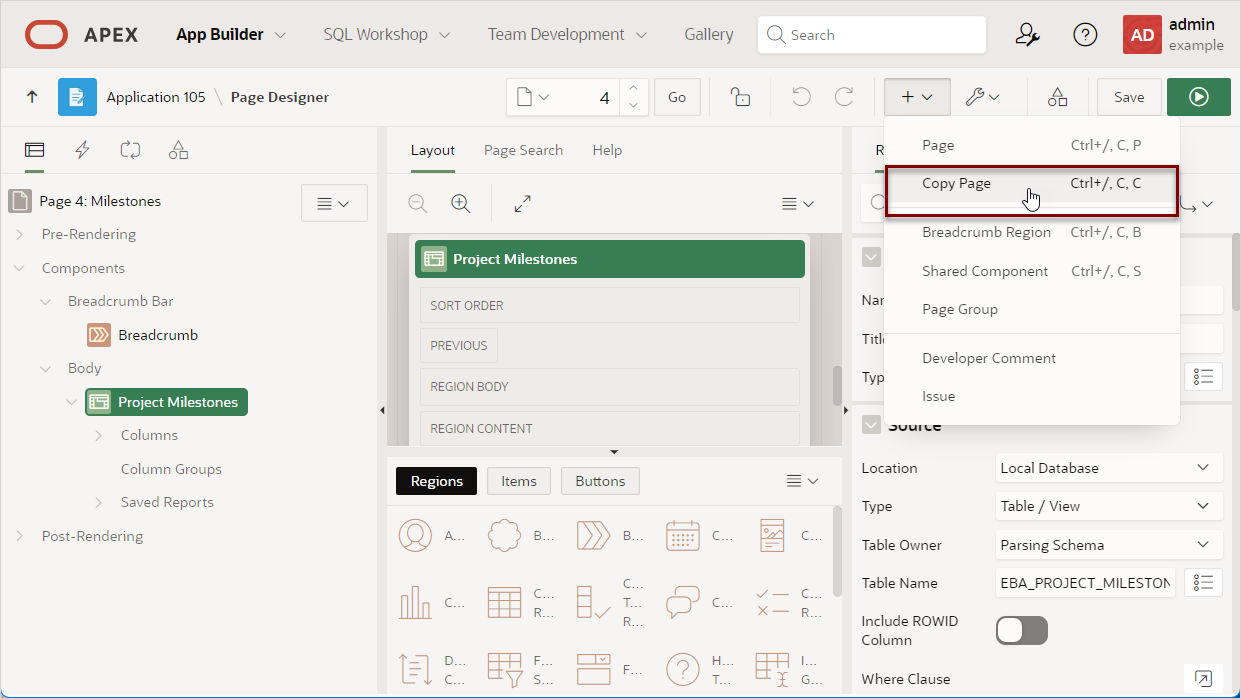The image size is (1241, 699).
Task: Switch to the Page Search tab
Action: tap(523, 150)
